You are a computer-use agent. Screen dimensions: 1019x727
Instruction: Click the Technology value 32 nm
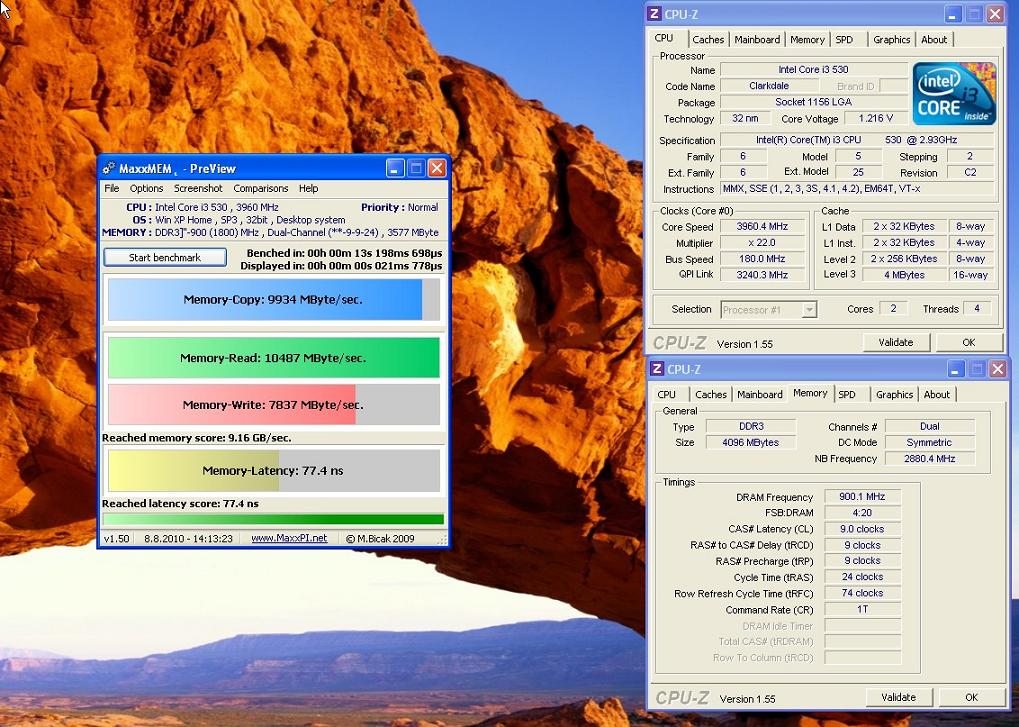click(745, 118)
